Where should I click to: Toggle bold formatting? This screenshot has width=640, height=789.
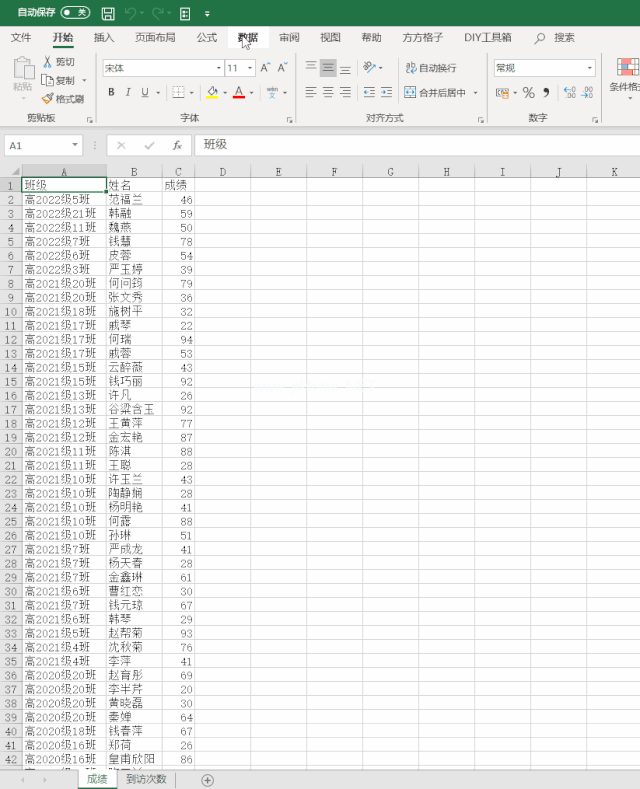(111, 92)
